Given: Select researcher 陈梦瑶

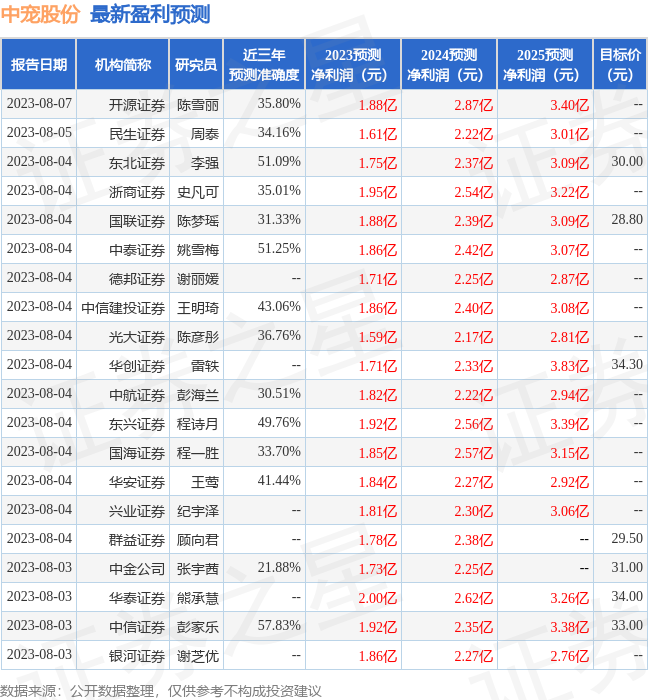Looking at the screenshot, I should (198, 221).
